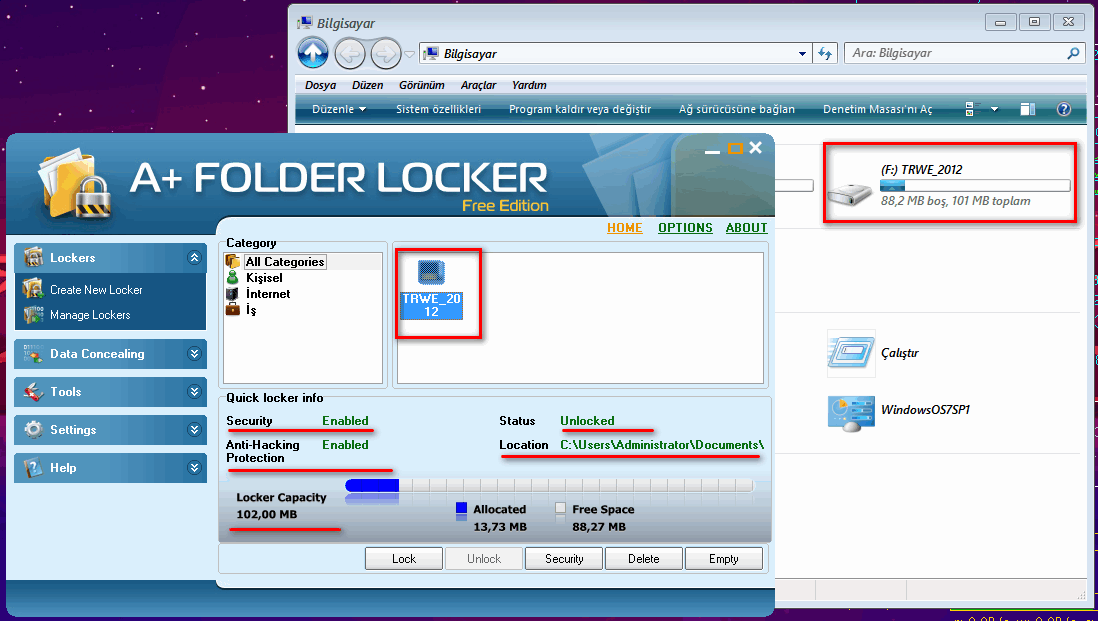
Task: Open the Çalıştır shortcut icon
Action: tap(851, 353)
